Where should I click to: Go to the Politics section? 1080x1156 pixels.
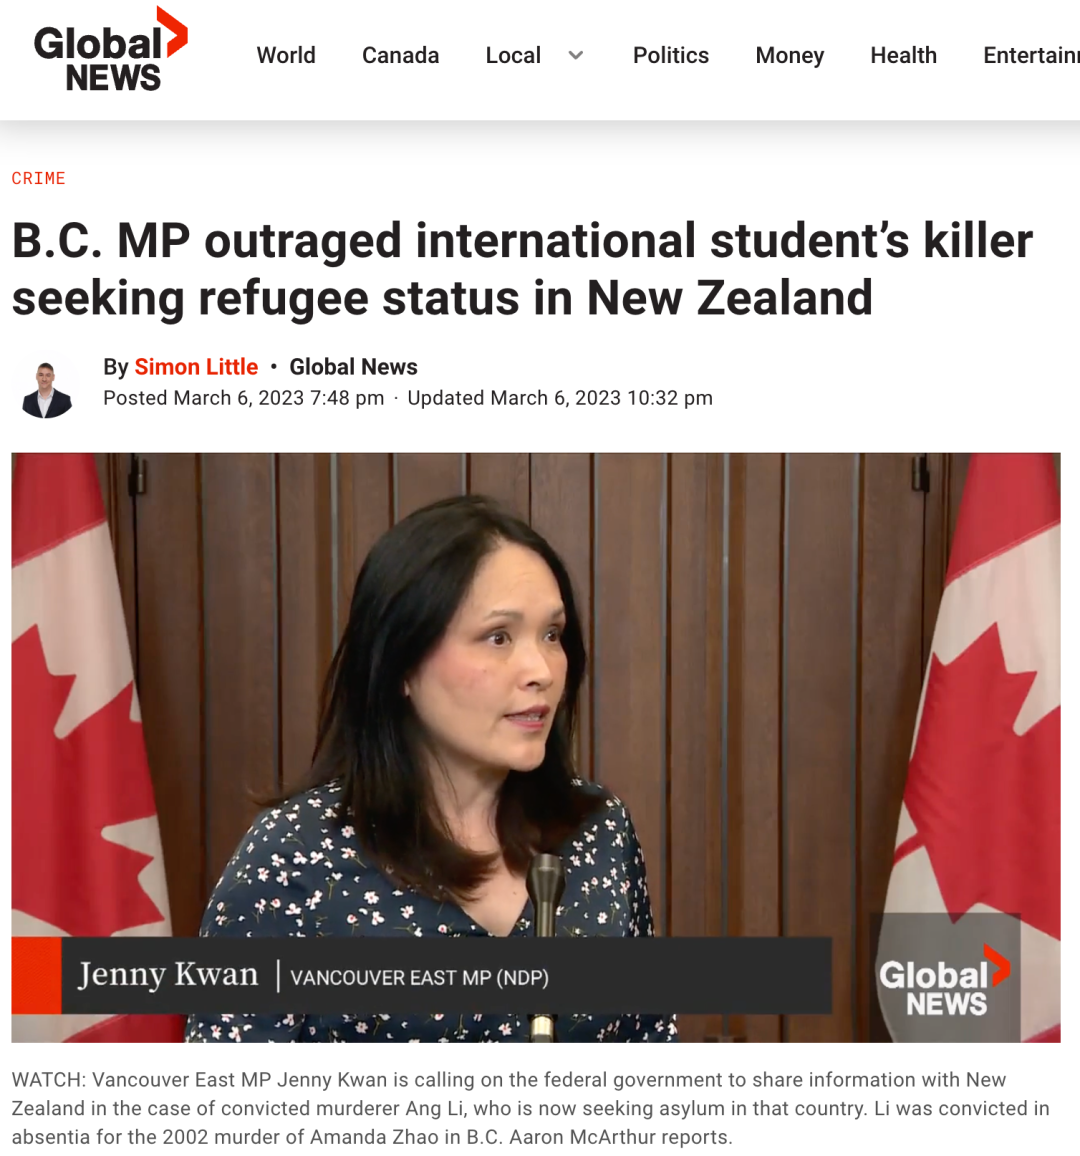click(x=671, y=55)
